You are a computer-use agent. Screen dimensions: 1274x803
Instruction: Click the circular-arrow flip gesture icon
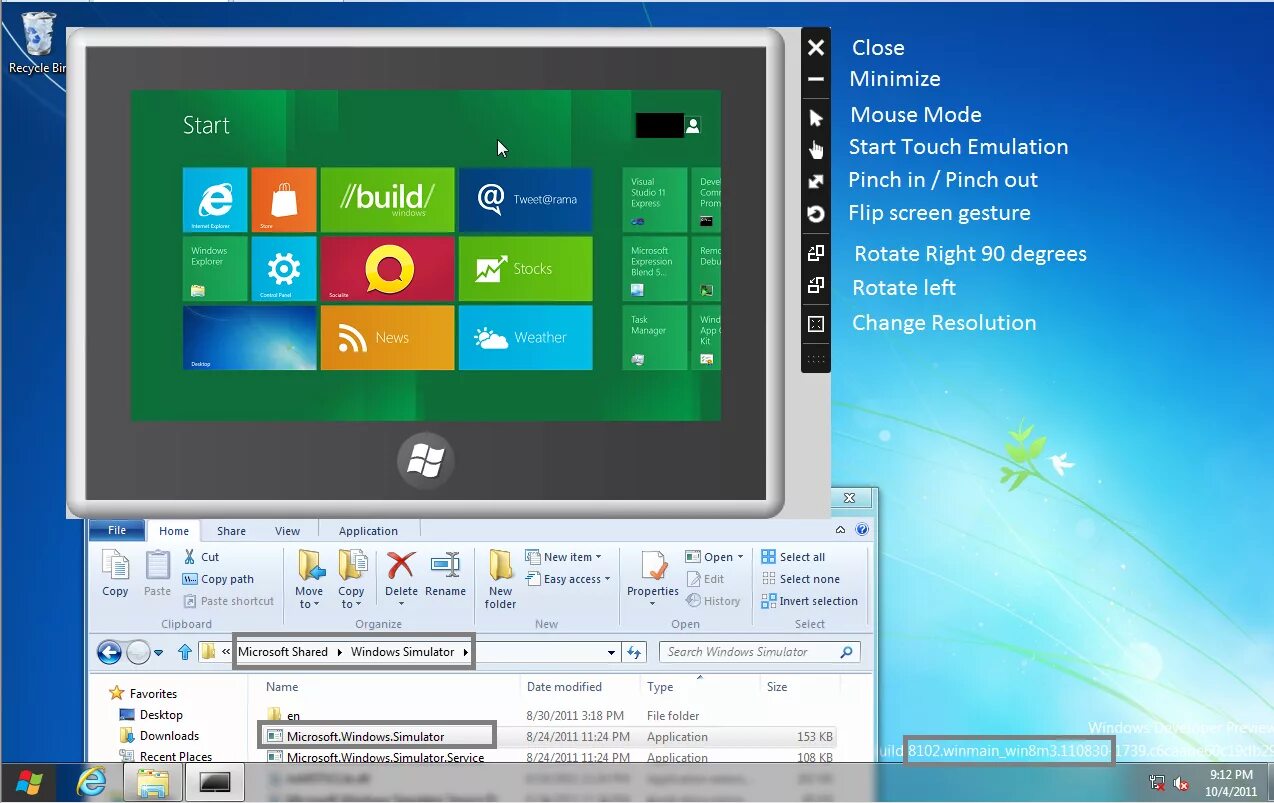816,214
